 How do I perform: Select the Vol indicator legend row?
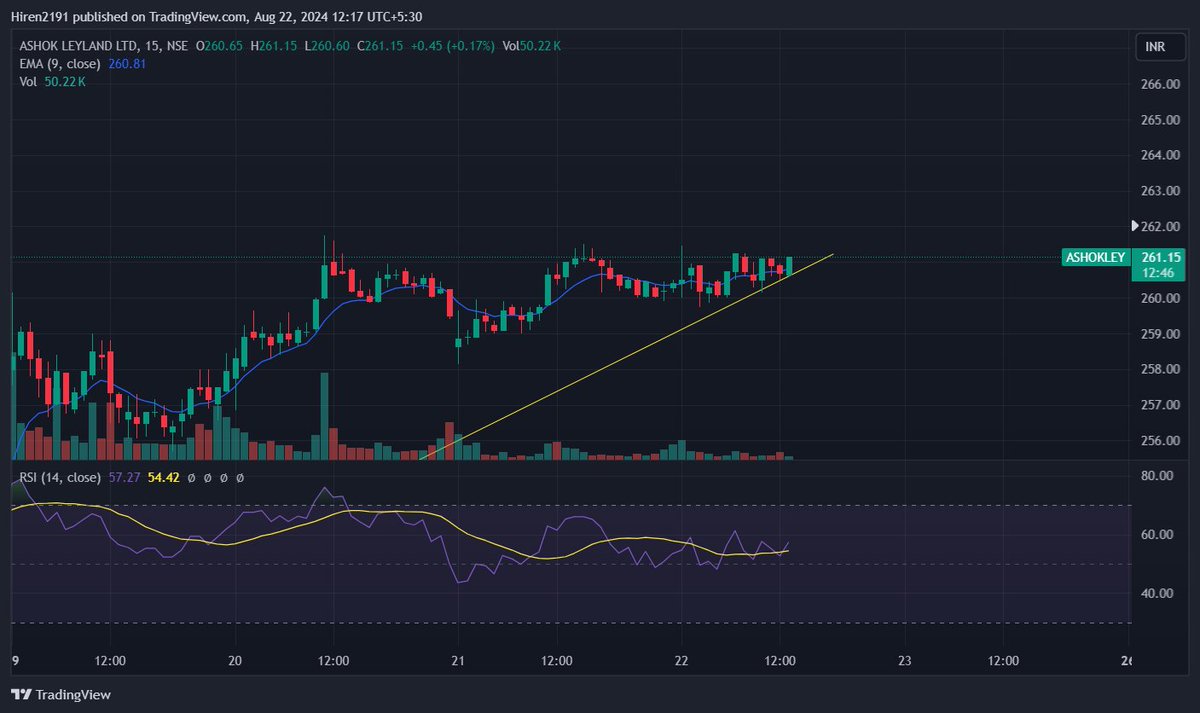[x=52, y=82]
